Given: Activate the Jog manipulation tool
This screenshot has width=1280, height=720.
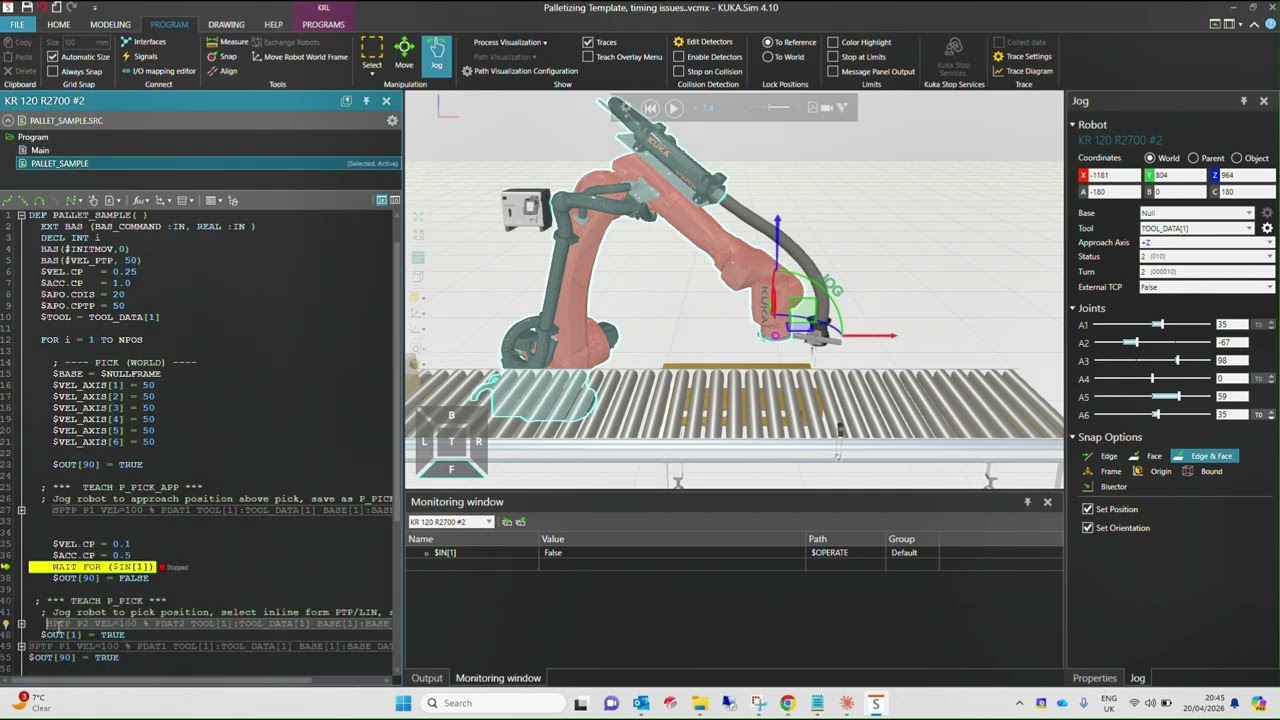Looking at the screenshot, I should click(437, 54).
